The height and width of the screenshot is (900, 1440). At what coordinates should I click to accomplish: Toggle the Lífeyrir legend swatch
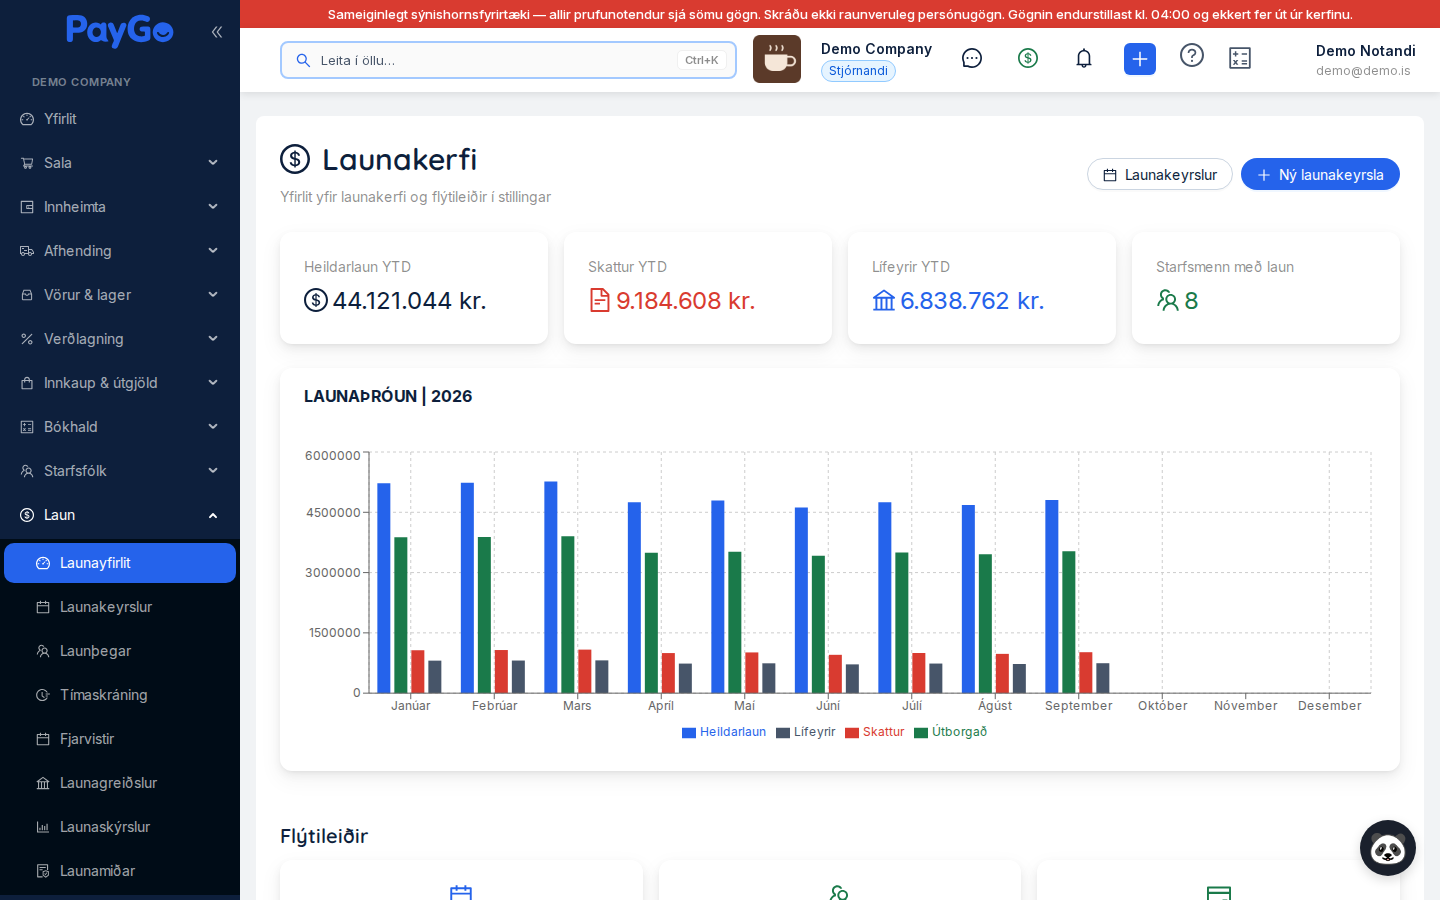click(783, 733)
